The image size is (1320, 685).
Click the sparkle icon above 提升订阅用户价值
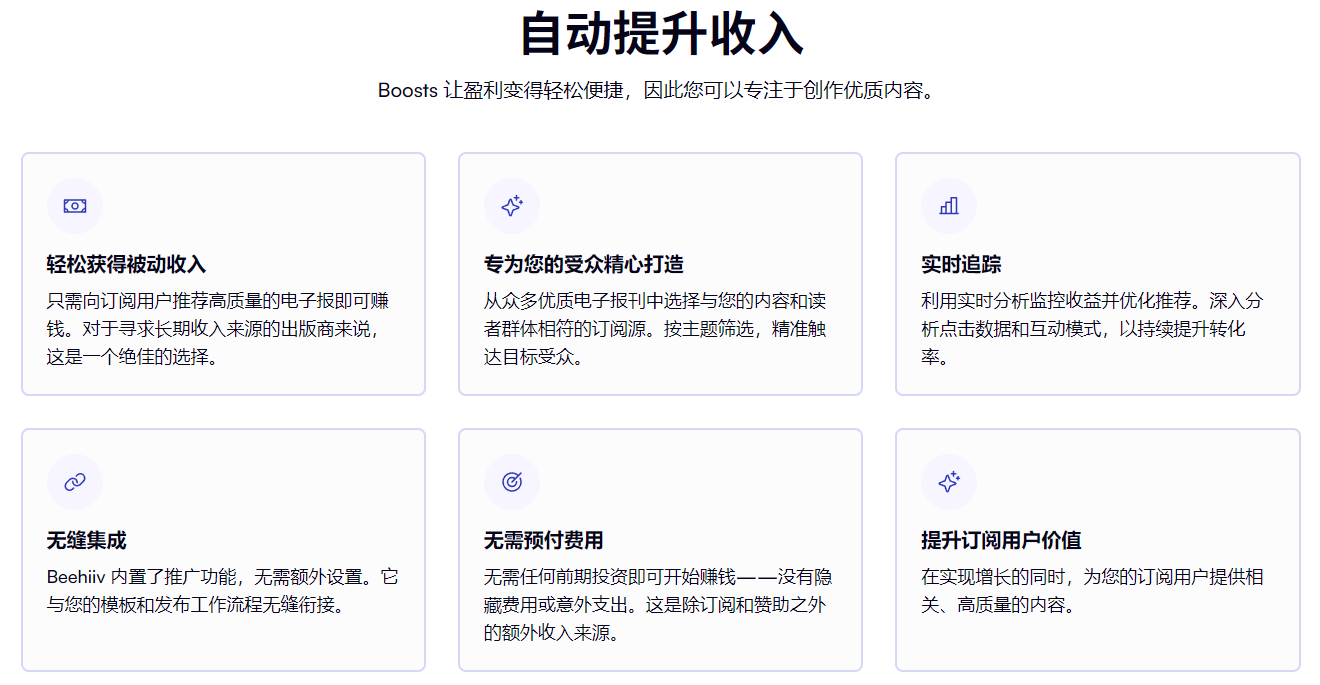(x=949, y=482)
